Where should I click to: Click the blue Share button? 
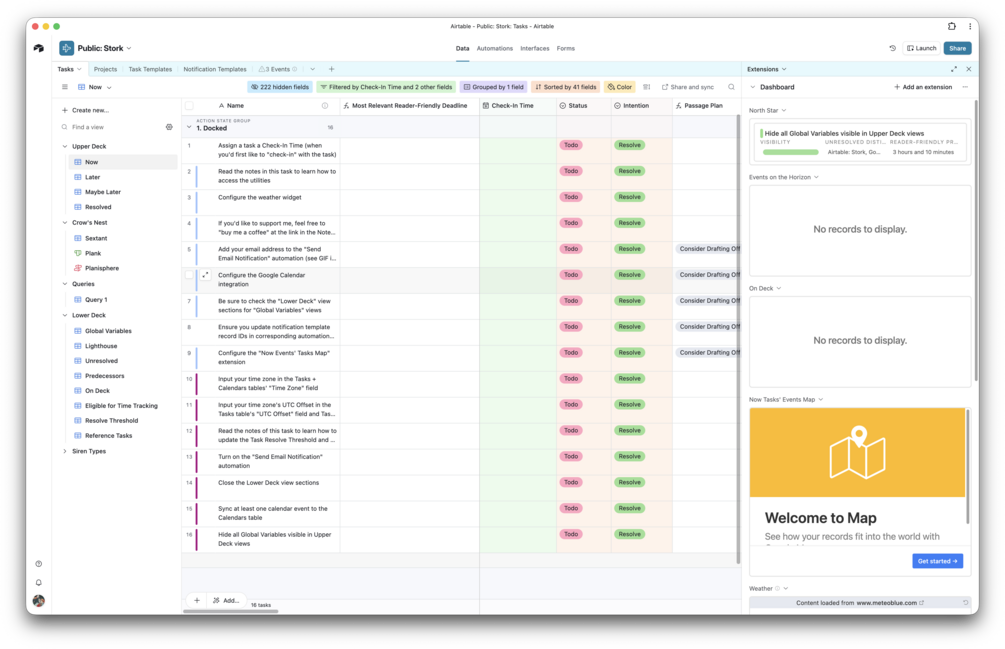[x=958, y=48]
